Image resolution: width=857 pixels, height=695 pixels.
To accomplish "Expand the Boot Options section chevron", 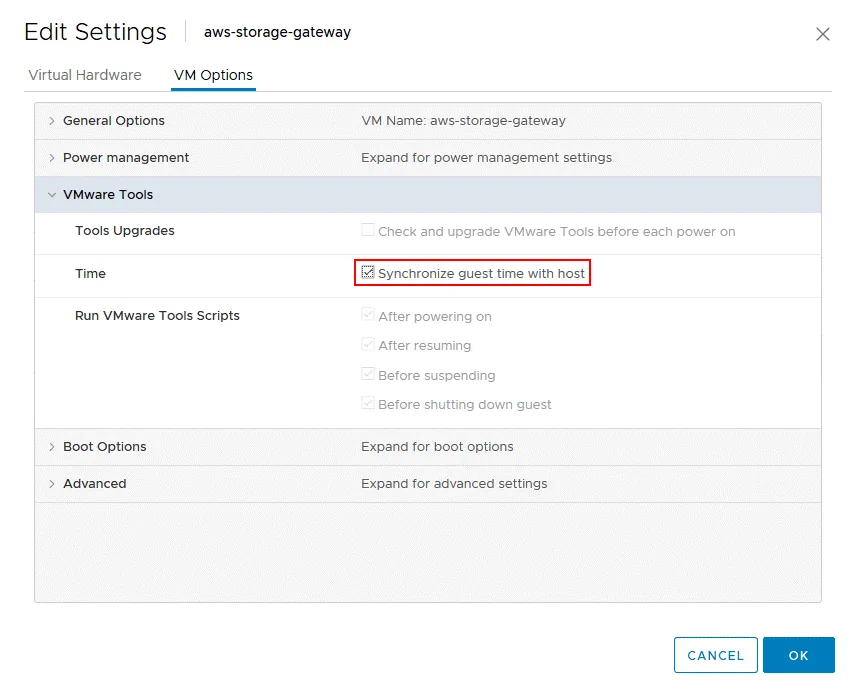I will pyautogui.click(x=52, y=447).
